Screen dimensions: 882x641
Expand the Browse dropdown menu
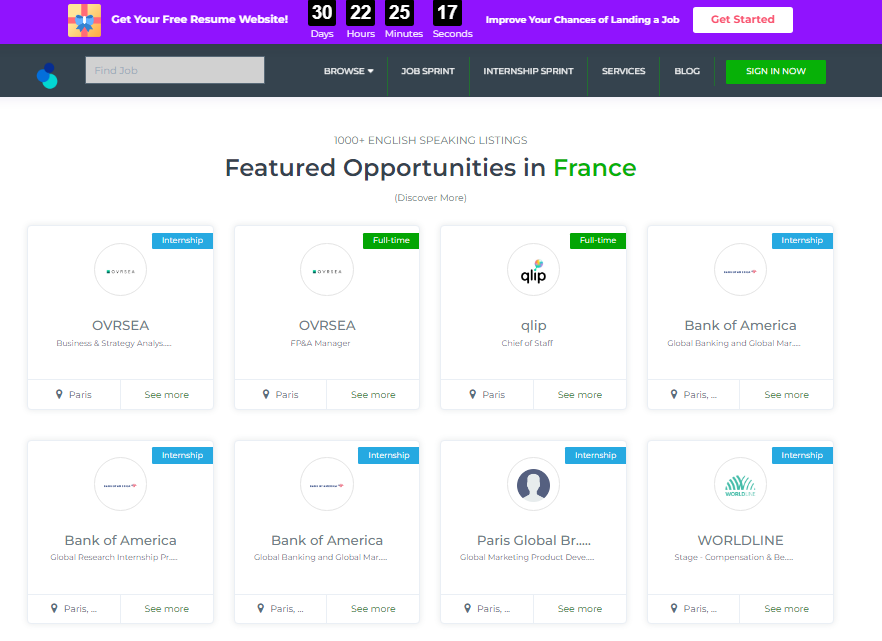[x=348, y=71]
